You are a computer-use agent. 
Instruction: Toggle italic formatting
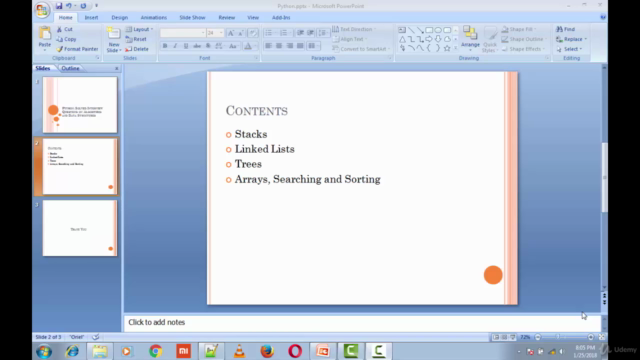point(176,46)
